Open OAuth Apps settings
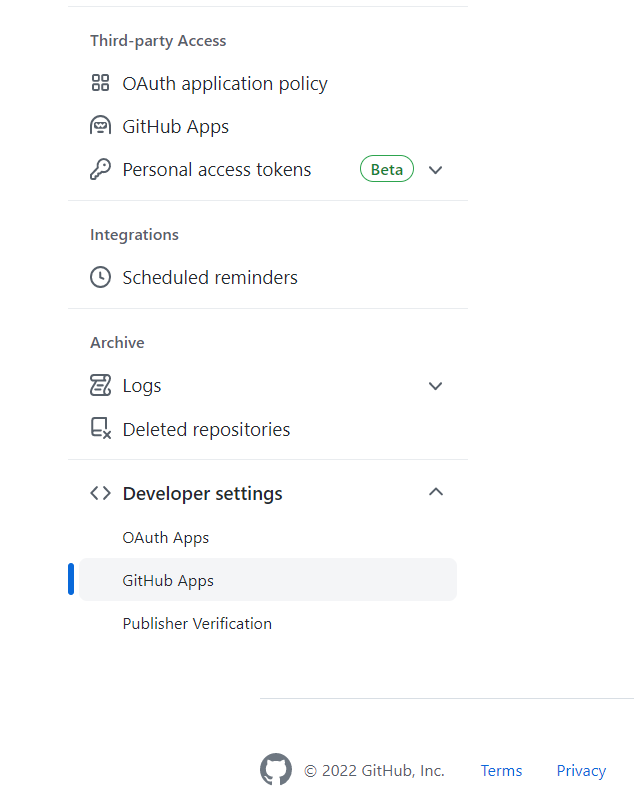Screen dimensions: 634x812 coord(165,537)
